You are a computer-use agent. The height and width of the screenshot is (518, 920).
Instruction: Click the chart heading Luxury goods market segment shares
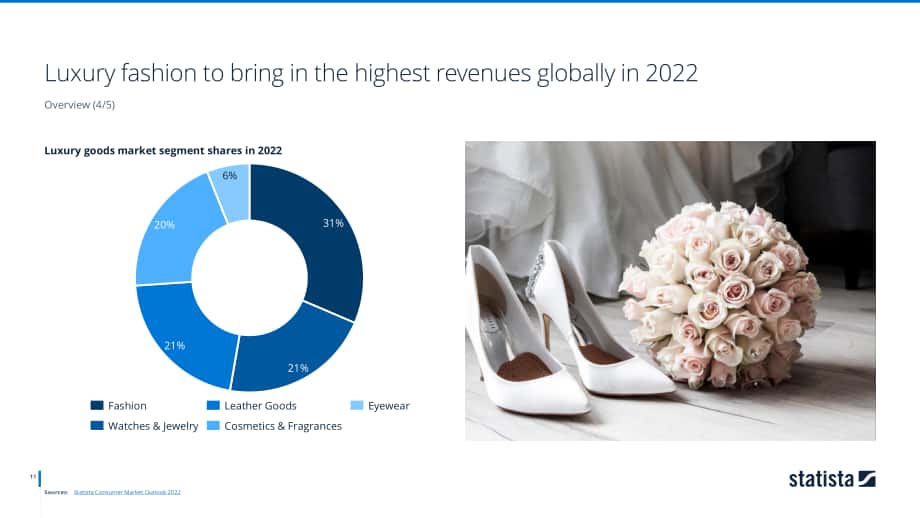(163, 151)
